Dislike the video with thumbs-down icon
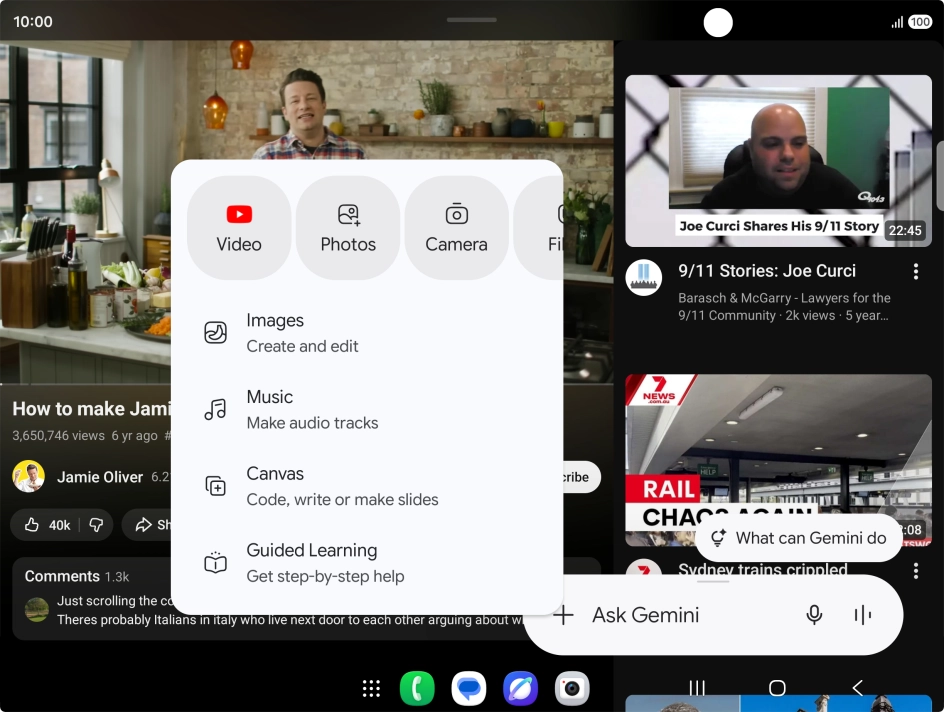The height and width of the screenshot is (712, 944). [96, 525]
